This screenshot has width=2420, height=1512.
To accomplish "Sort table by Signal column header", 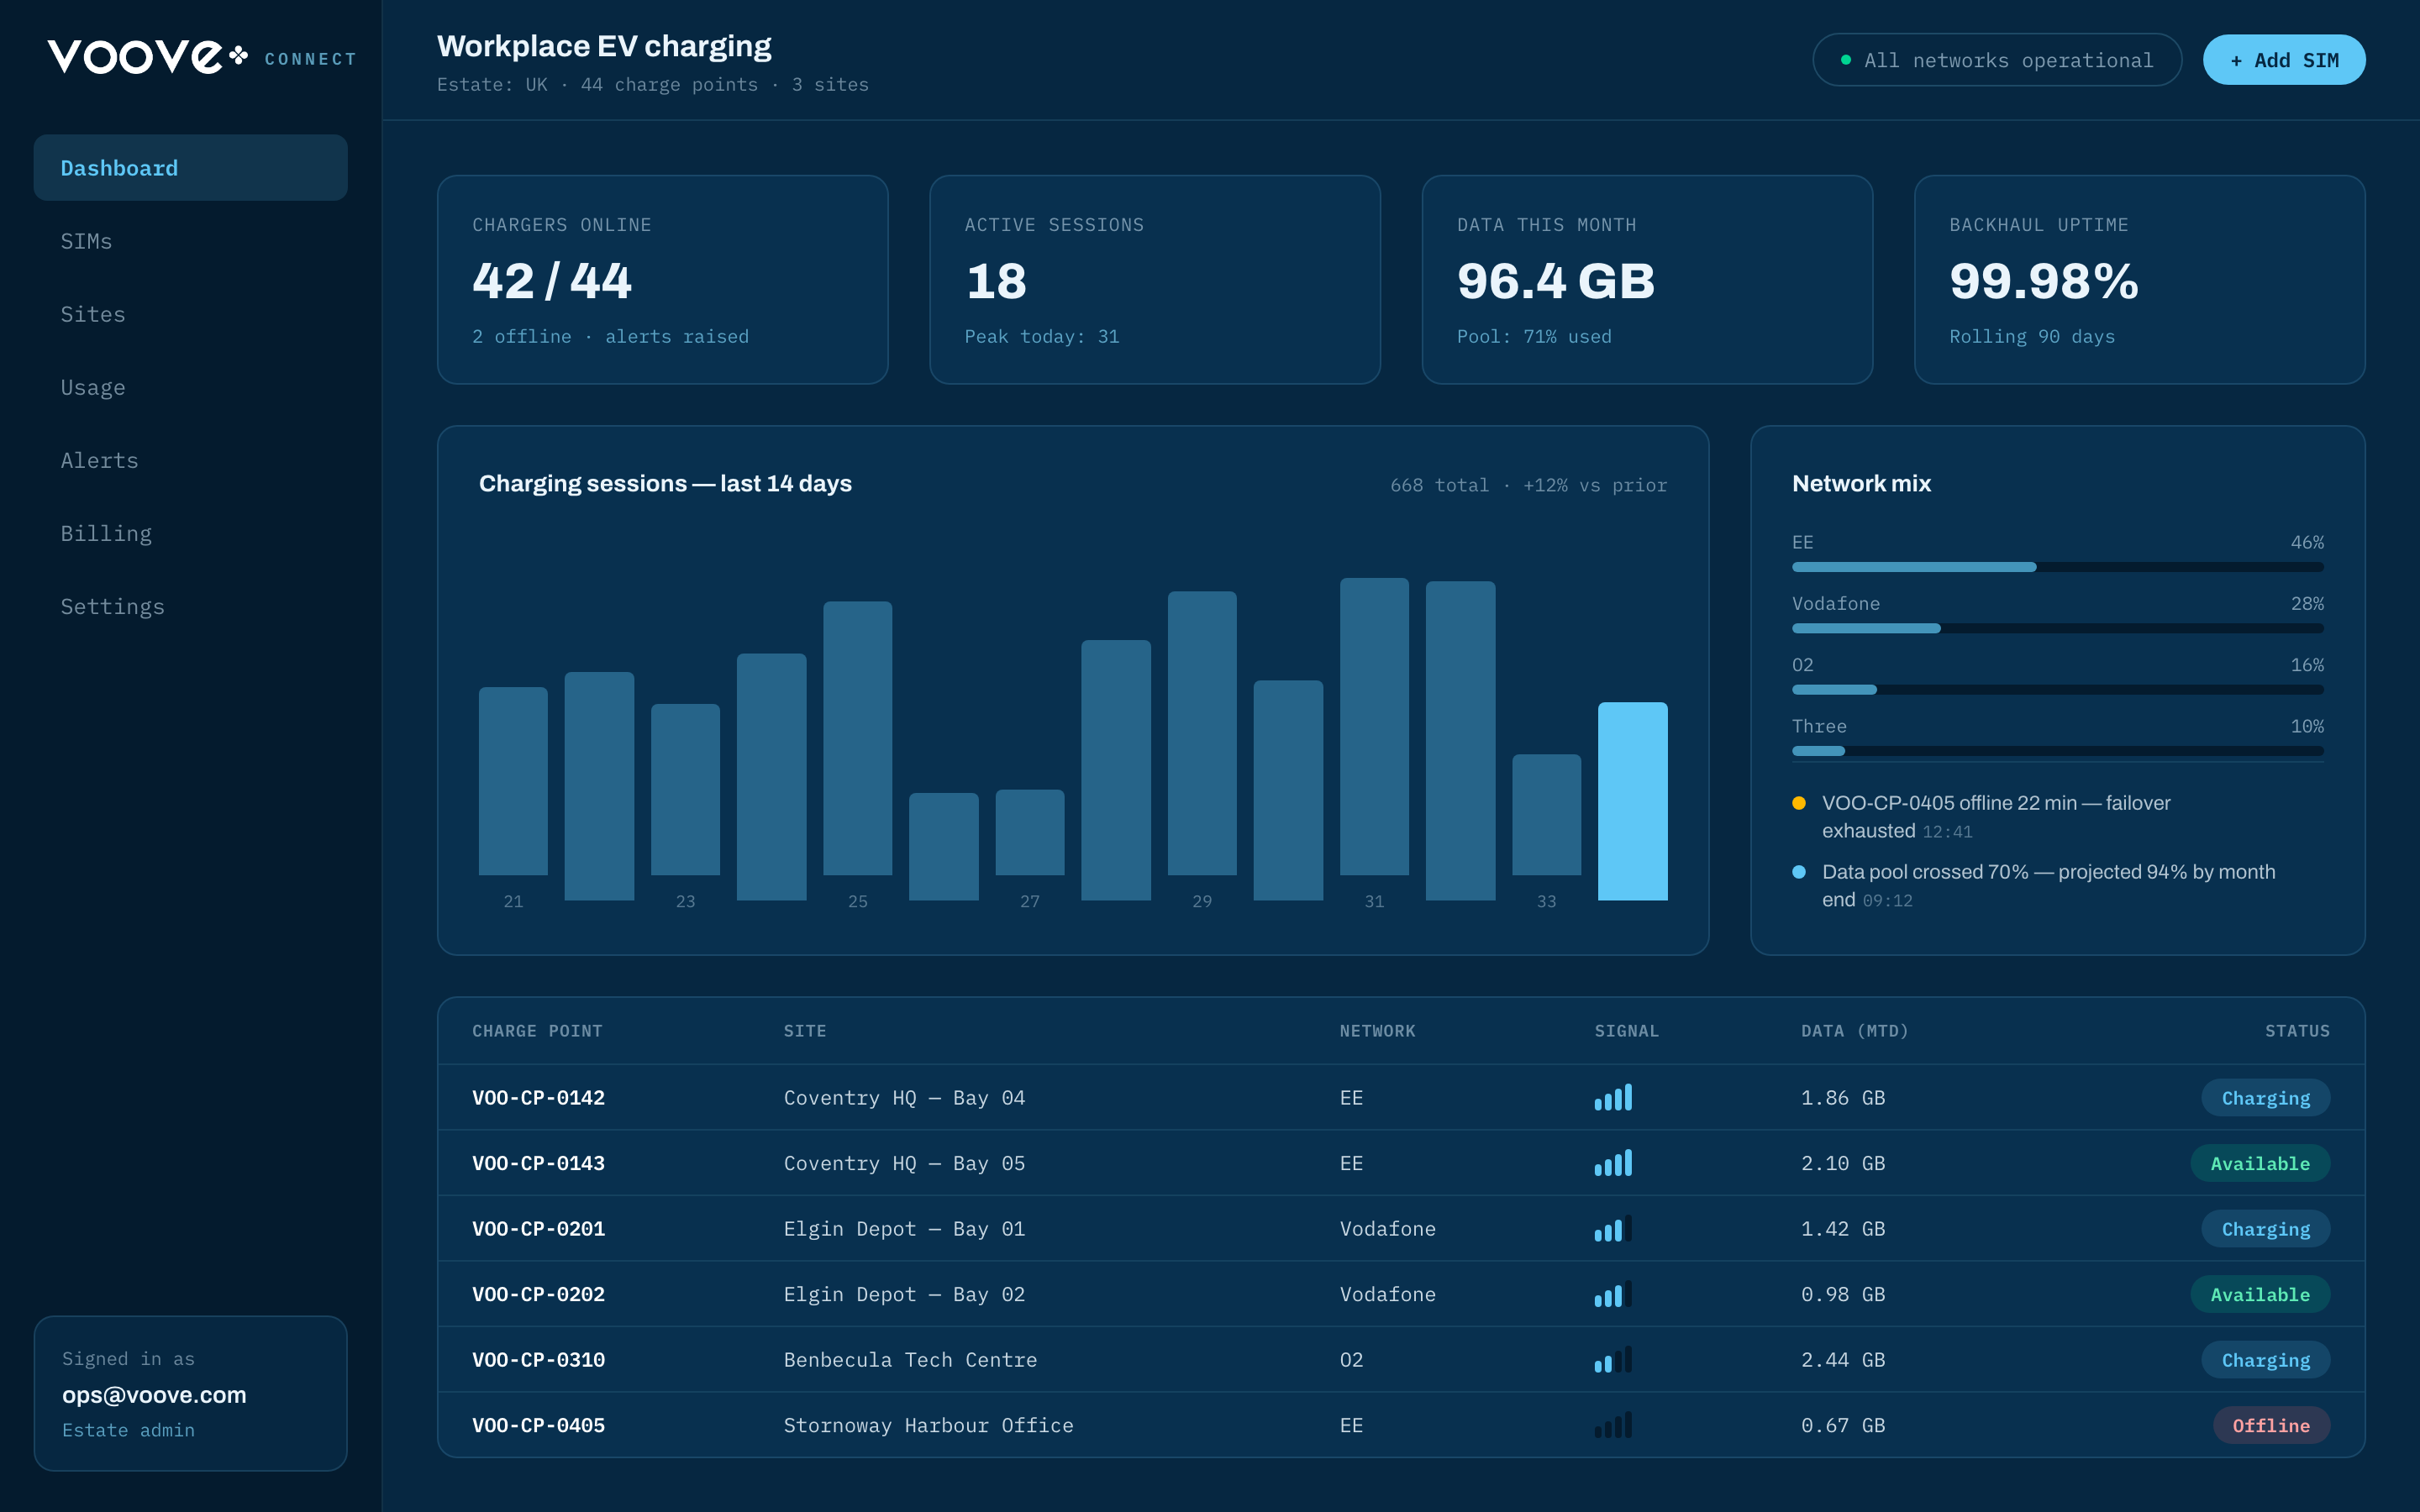I will click(x=1626, y=1031).
